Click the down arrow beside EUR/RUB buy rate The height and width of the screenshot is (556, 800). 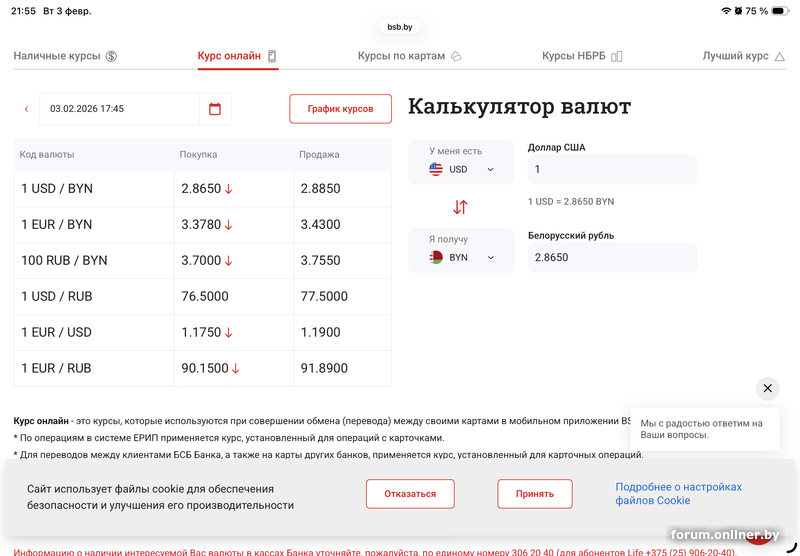tap(236, 369)
